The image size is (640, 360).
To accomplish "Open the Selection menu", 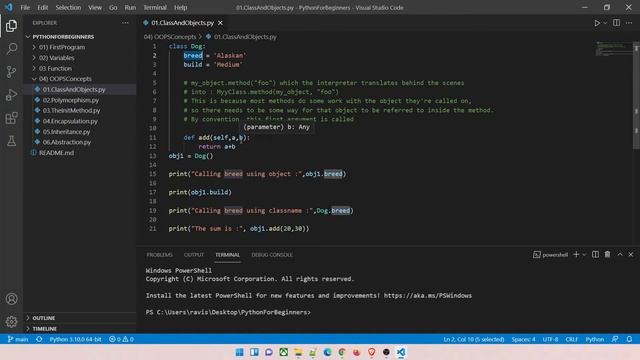I will point(68,7).
